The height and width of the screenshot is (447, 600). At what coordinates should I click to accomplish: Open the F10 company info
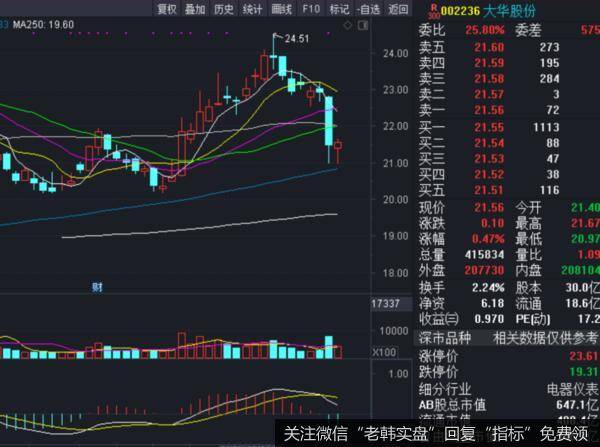click(x=311, y=9)
